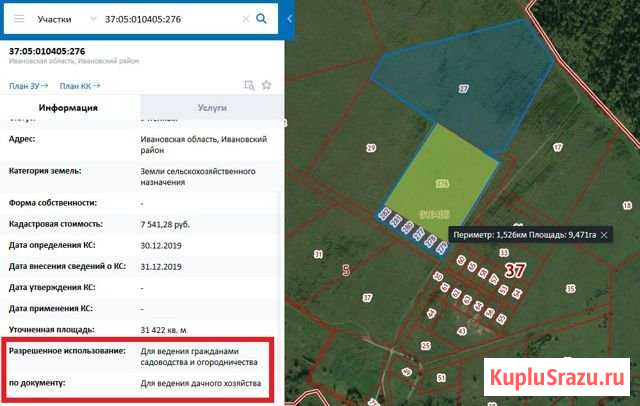Image resolution: width=640 pixels, height=406 pixels.
Task: Click the zoom-to-parcel icon
Action: coord(249,85)
